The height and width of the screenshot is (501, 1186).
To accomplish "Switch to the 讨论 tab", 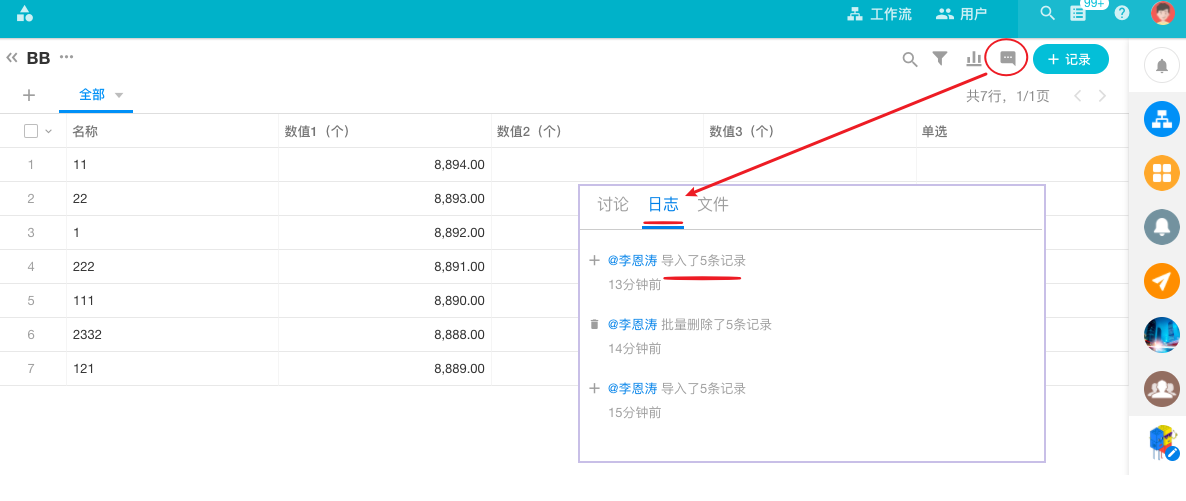I will tap(613, 205).
